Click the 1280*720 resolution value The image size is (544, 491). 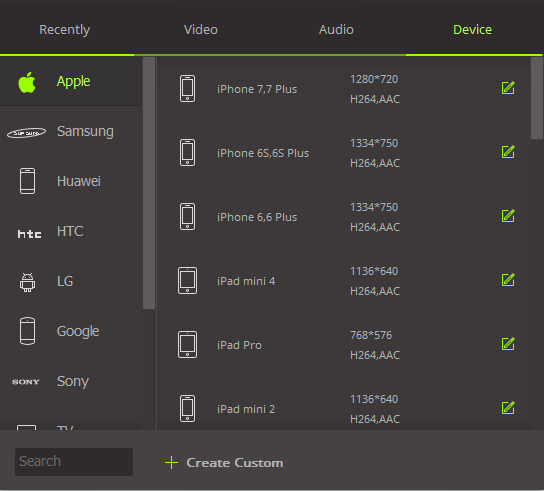(374, 79)
